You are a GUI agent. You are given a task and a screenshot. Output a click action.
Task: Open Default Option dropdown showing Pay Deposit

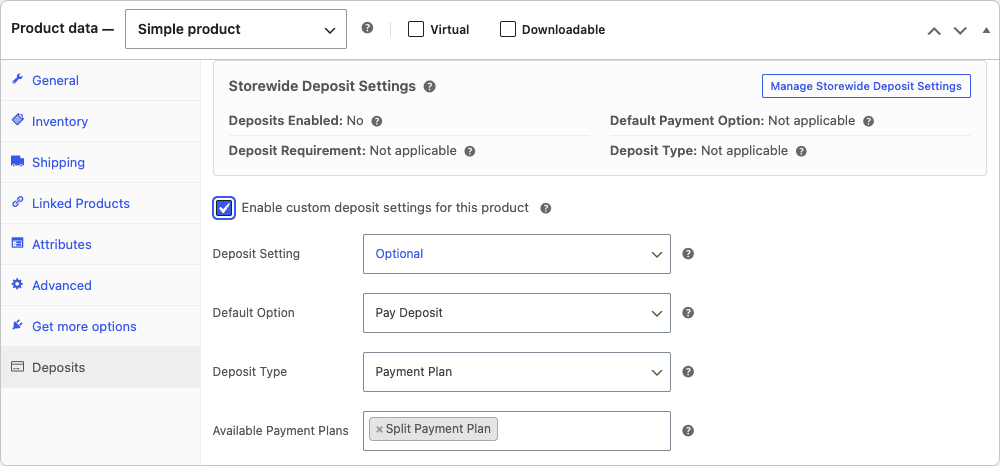(x=517, y=313)
